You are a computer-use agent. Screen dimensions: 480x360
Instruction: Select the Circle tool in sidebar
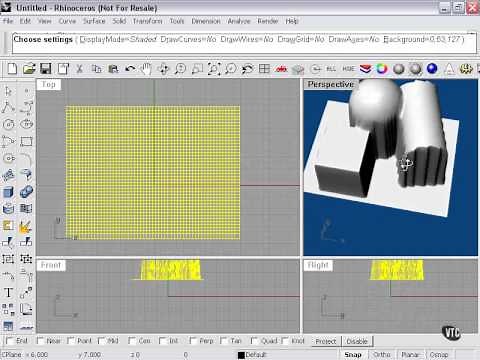tap(8, 124)
